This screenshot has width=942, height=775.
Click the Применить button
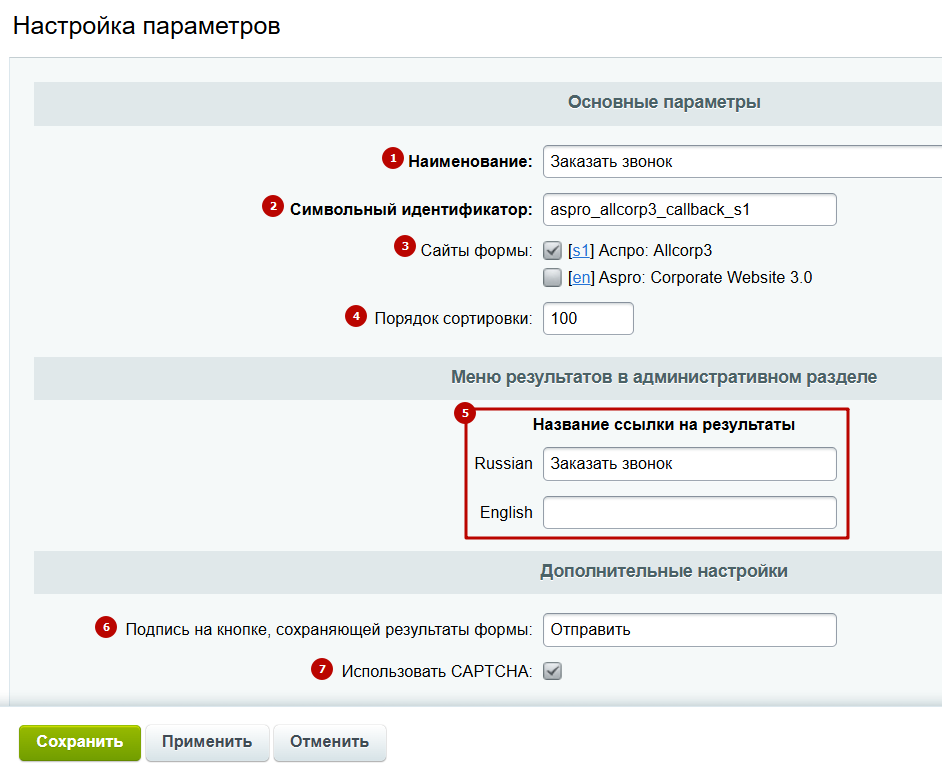(207, 742)
